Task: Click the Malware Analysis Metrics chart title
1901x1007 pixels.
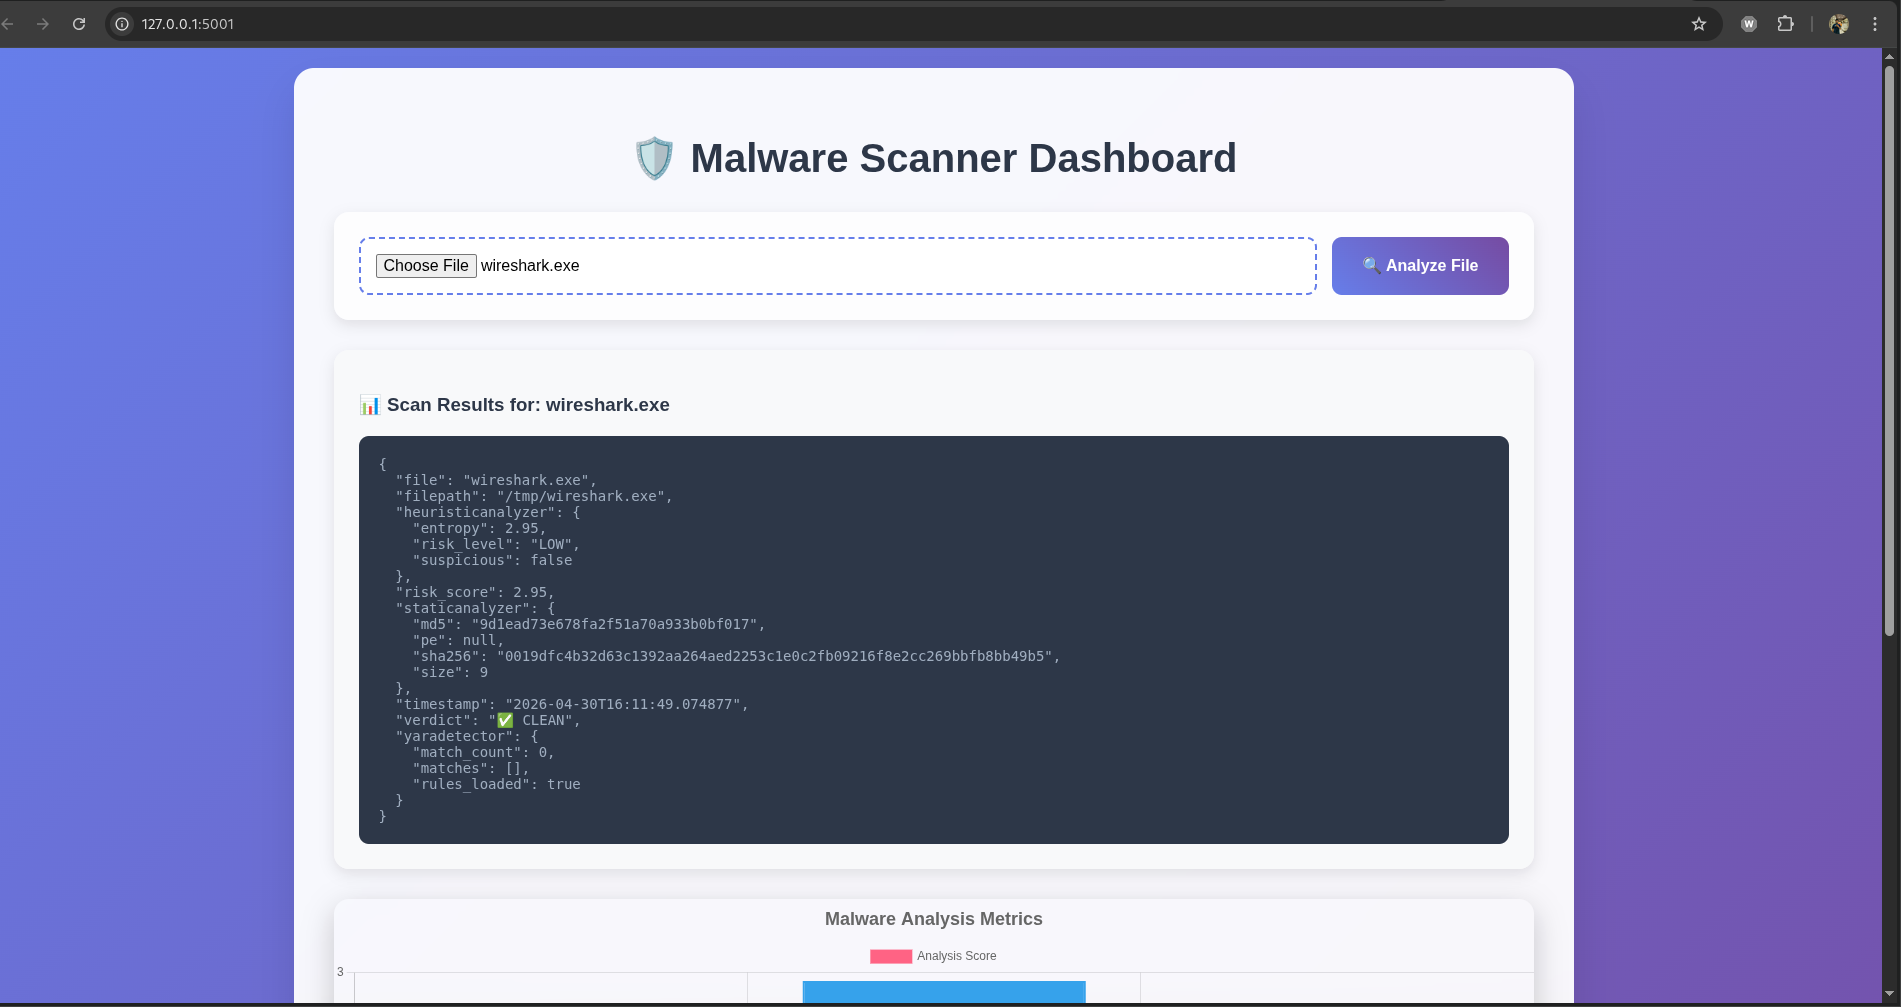Action: (x=934, y=919)
